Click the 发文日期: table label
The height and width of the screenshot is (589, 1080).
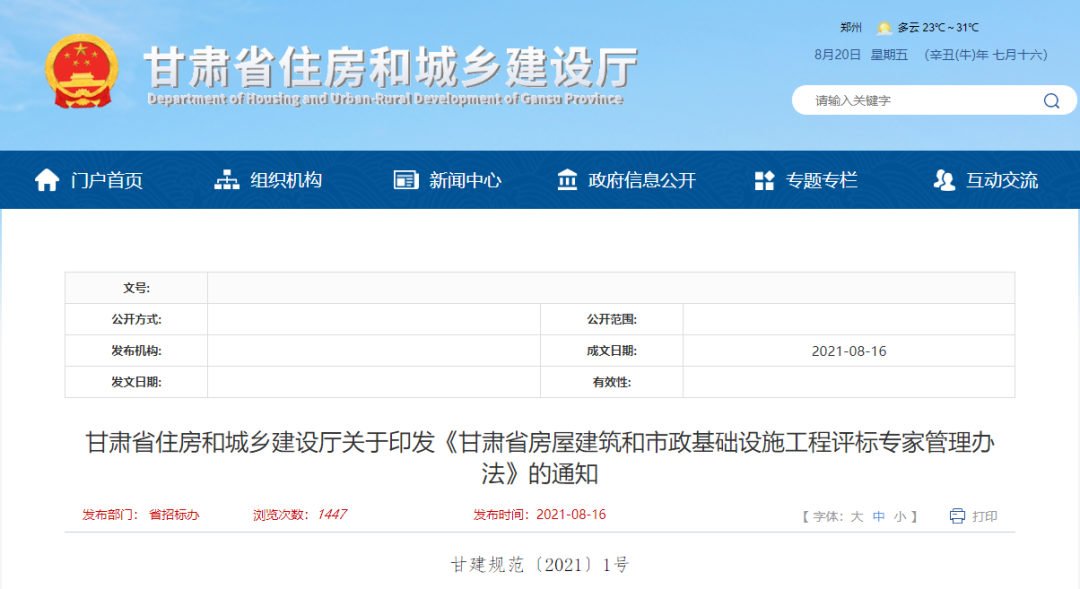(136, 382)
